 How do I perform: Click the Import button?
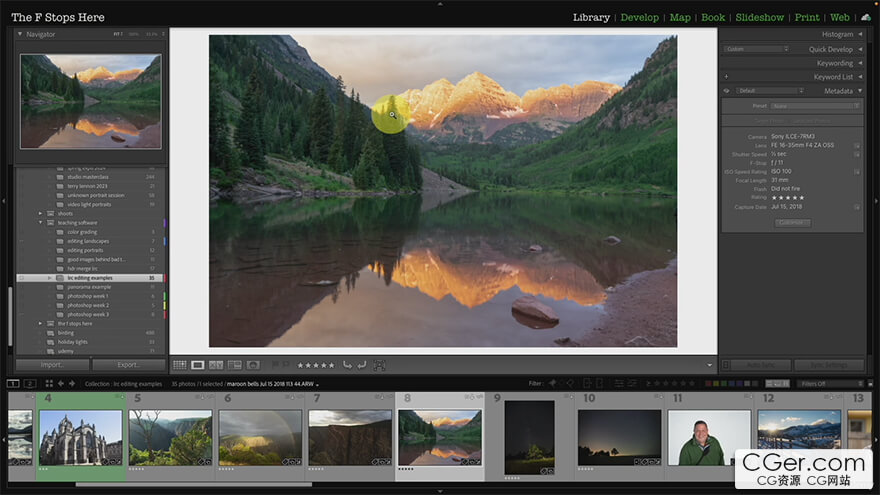click(x=51, y=365)
